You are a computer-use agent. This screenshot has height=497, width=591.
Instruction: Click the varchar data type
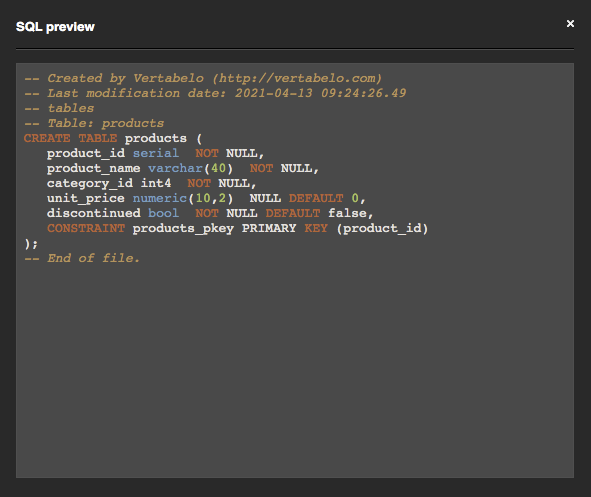(175, 168)
